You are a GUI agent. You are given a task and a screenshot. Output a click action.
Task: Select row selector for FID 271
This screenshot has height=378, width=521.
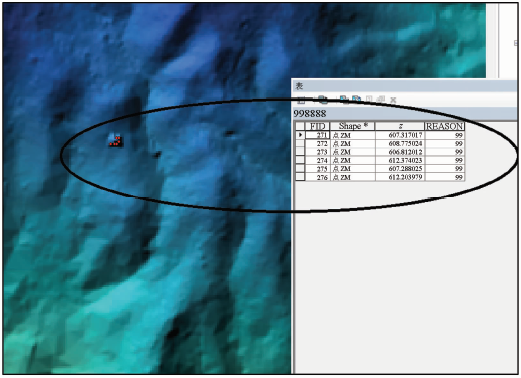[x=300, y=135]
